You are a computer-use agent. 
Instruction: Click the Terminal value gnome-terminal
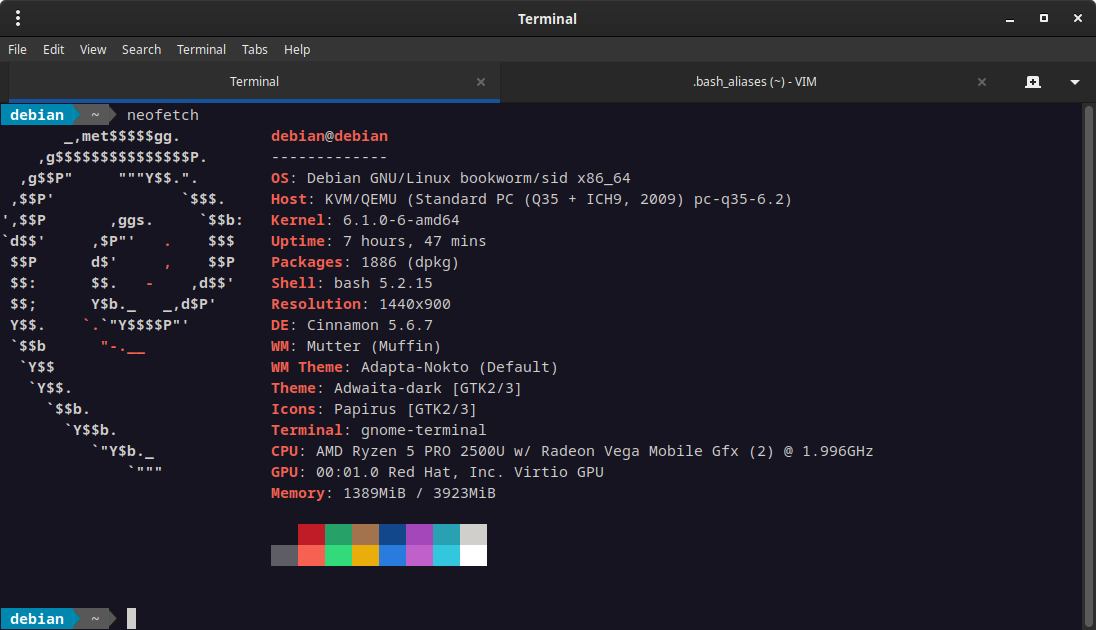coord(424,429)
